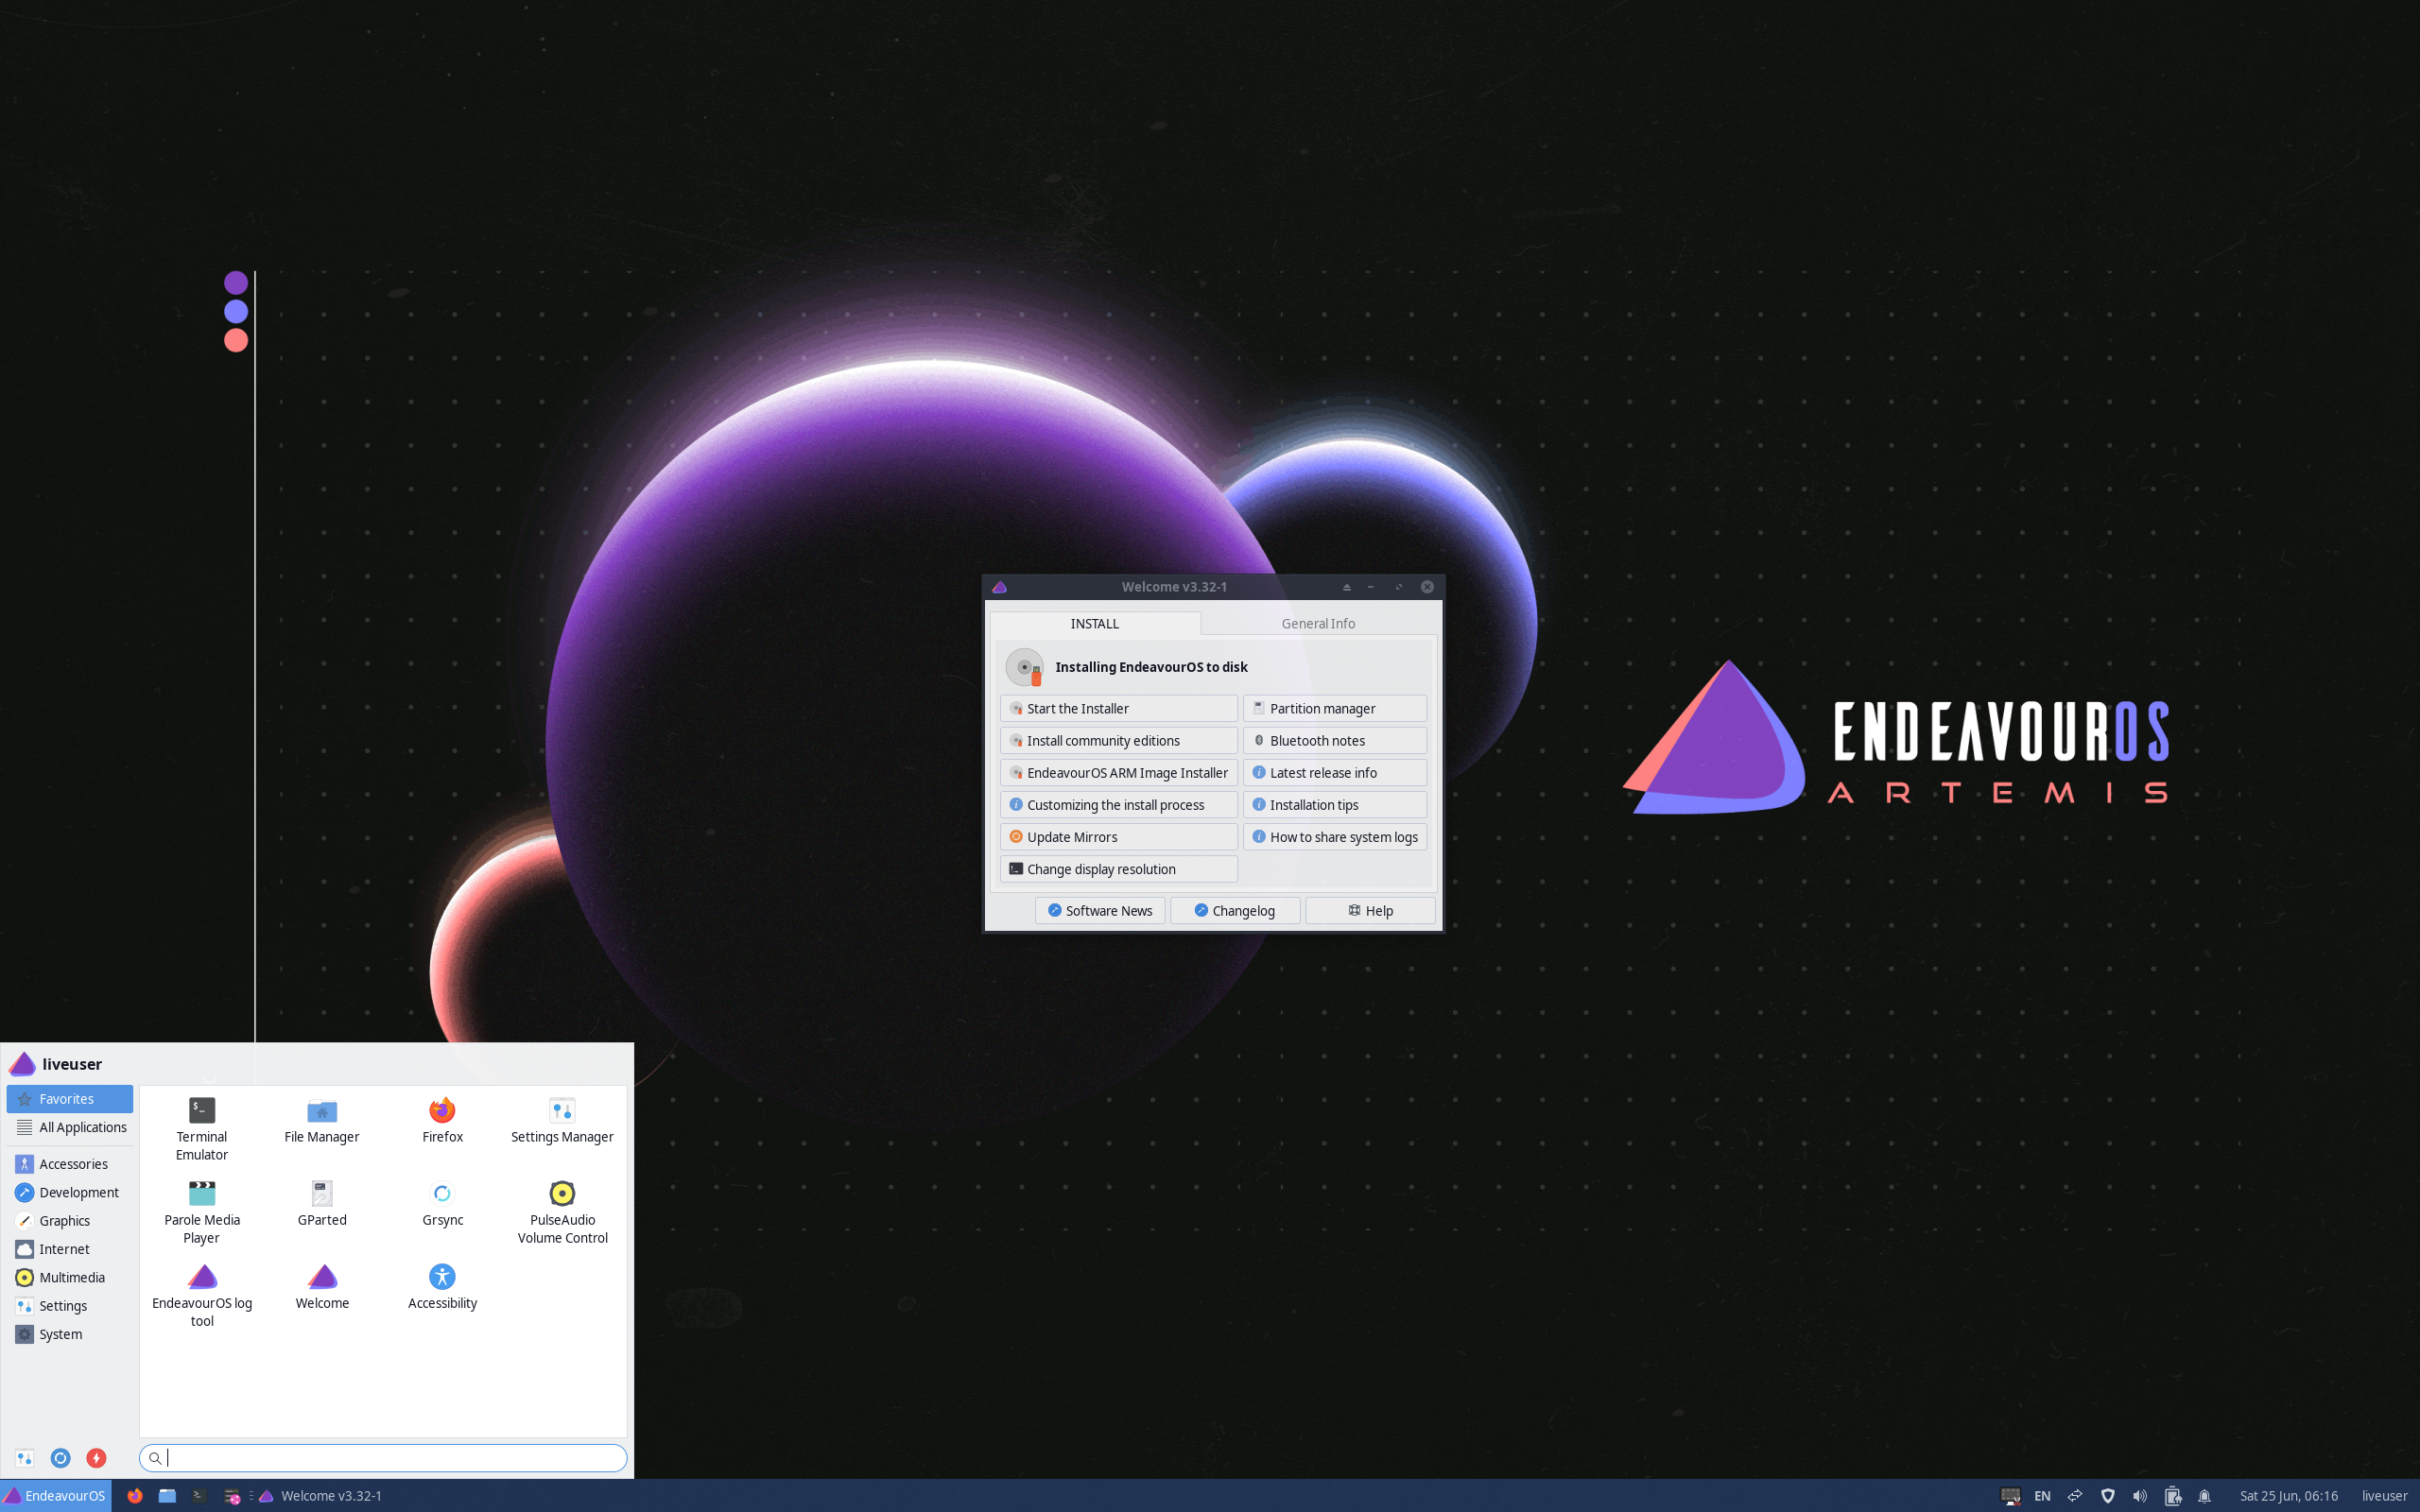Click the date and time clock
The height and width of the screenshot is (1512, 2420).
2288,1496
